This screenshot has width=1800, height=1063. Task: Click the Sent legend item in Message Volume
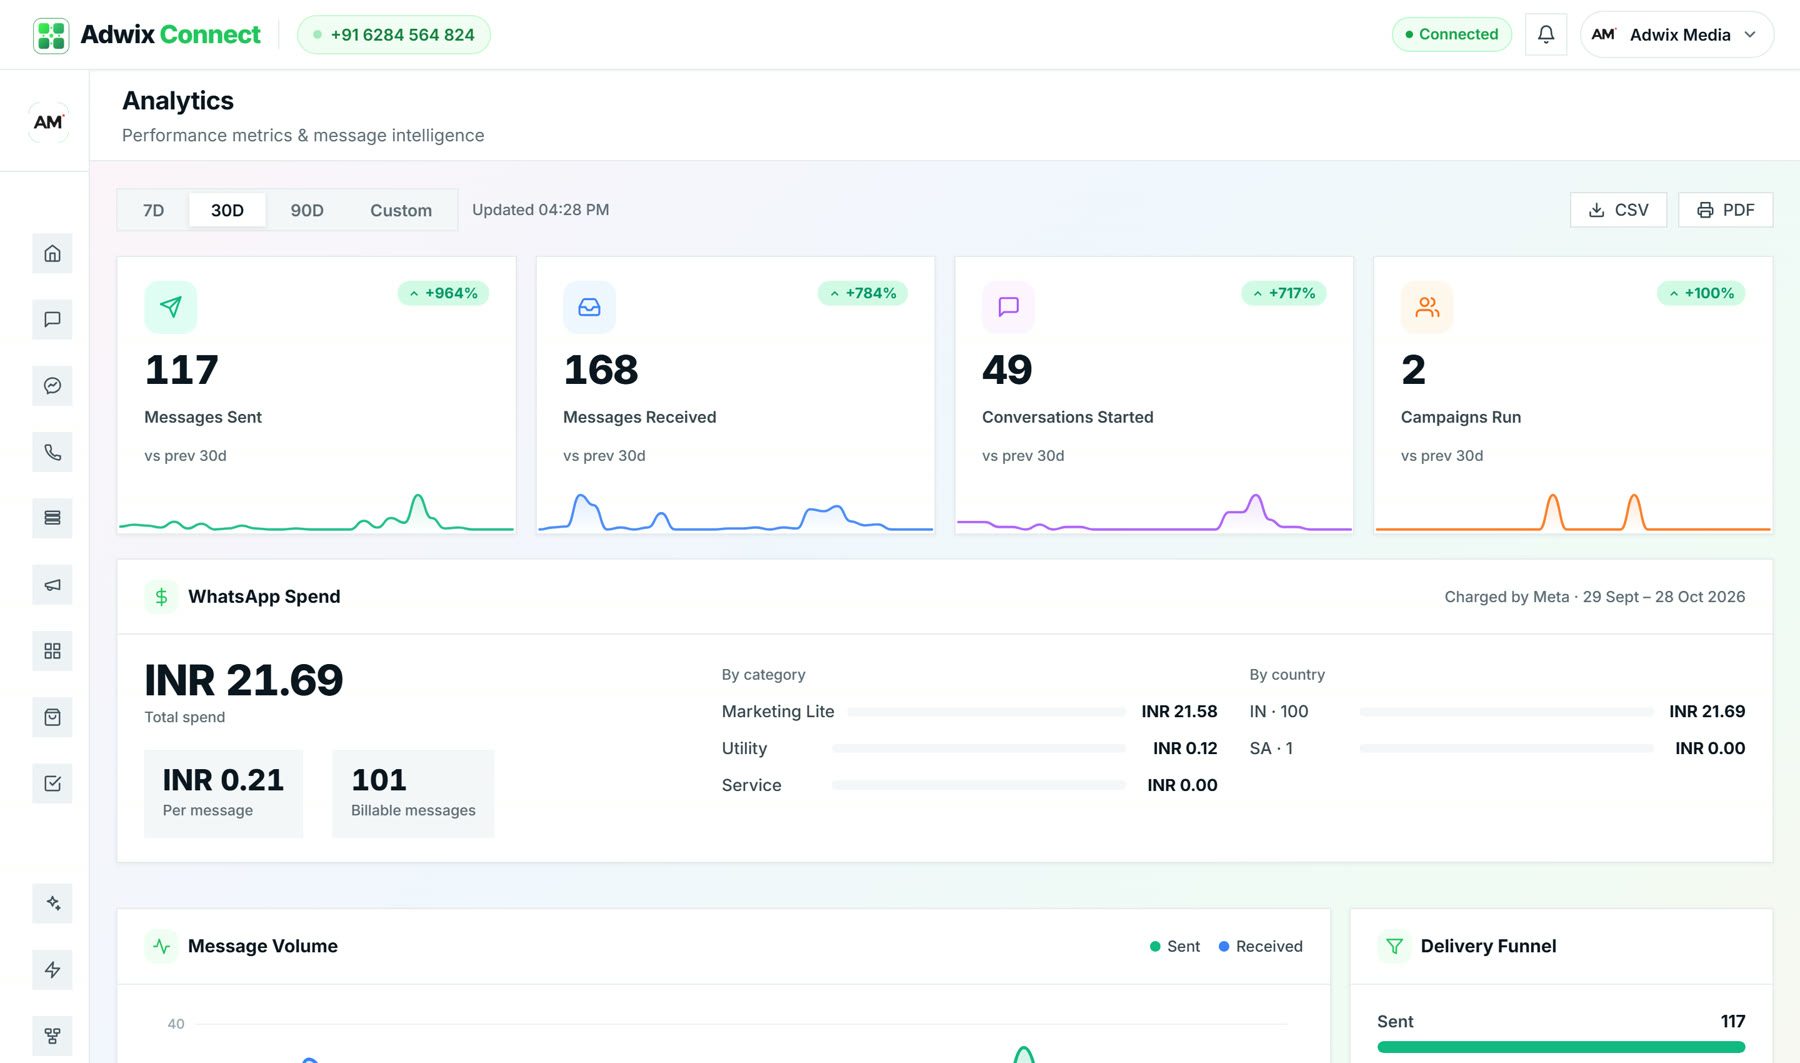[x=1175, y=946]
